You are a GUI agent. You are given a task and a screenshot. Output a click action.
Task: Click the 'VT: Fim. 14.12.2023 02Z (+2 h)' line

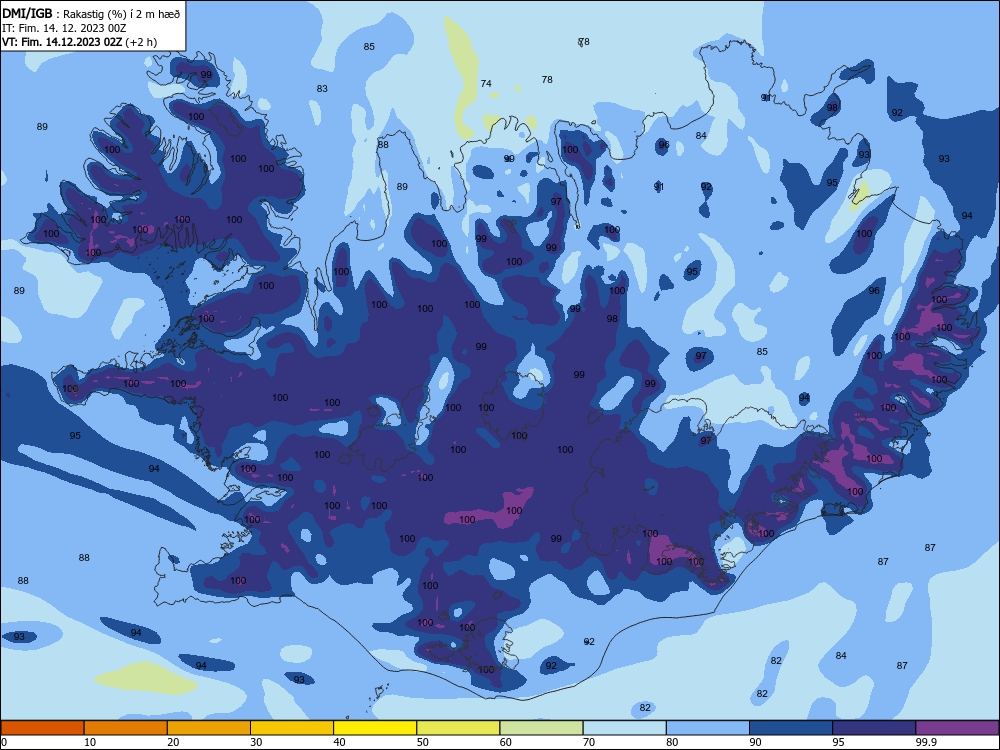click(79, 42)
